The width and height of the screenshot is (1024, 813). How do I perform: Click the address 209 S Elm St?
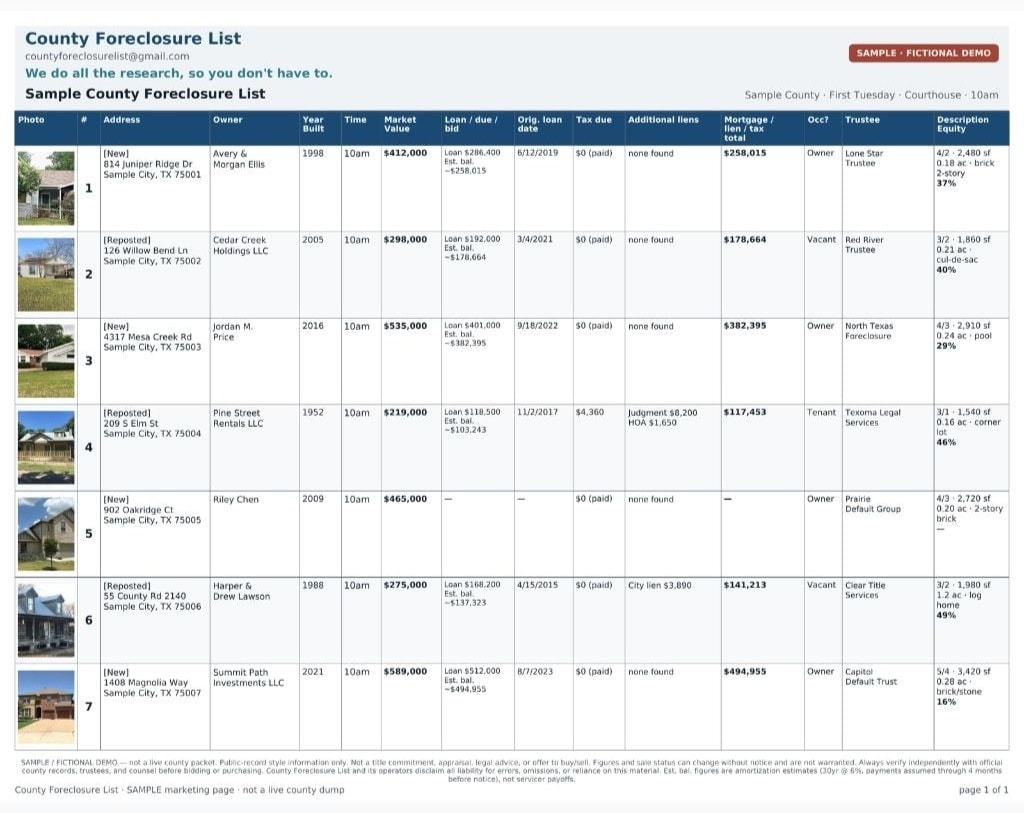[x=131, y=423]
